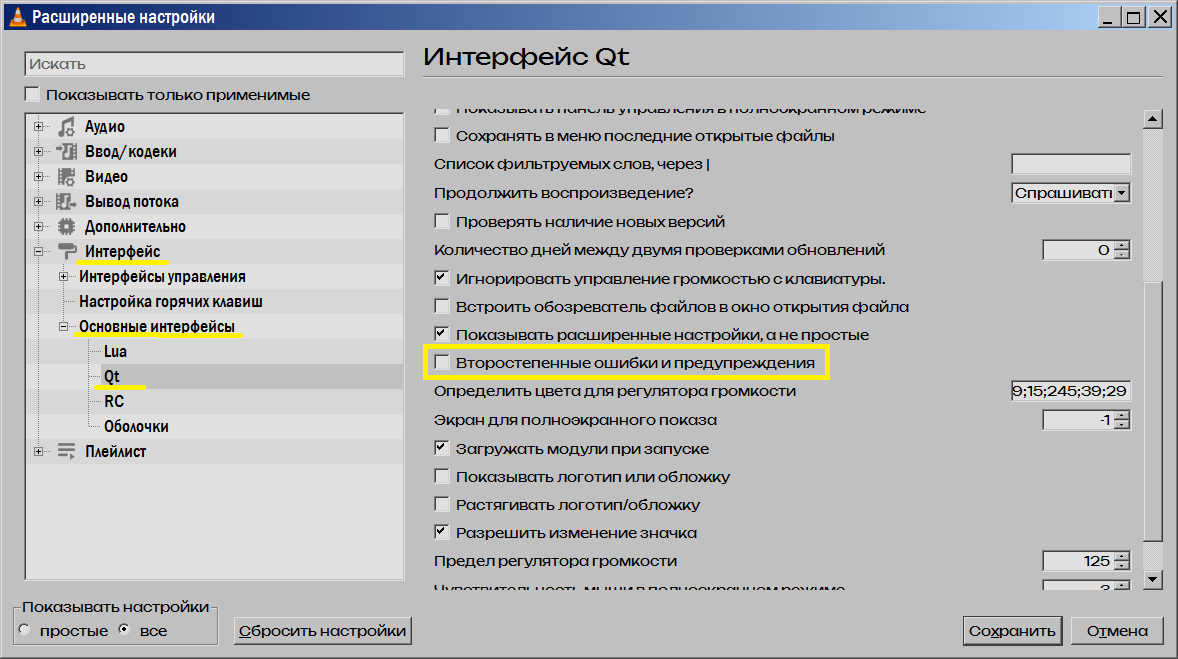Select Основные интерфейсы in the tree
This screenshot has width=1178, height=659.
point(156,326)
